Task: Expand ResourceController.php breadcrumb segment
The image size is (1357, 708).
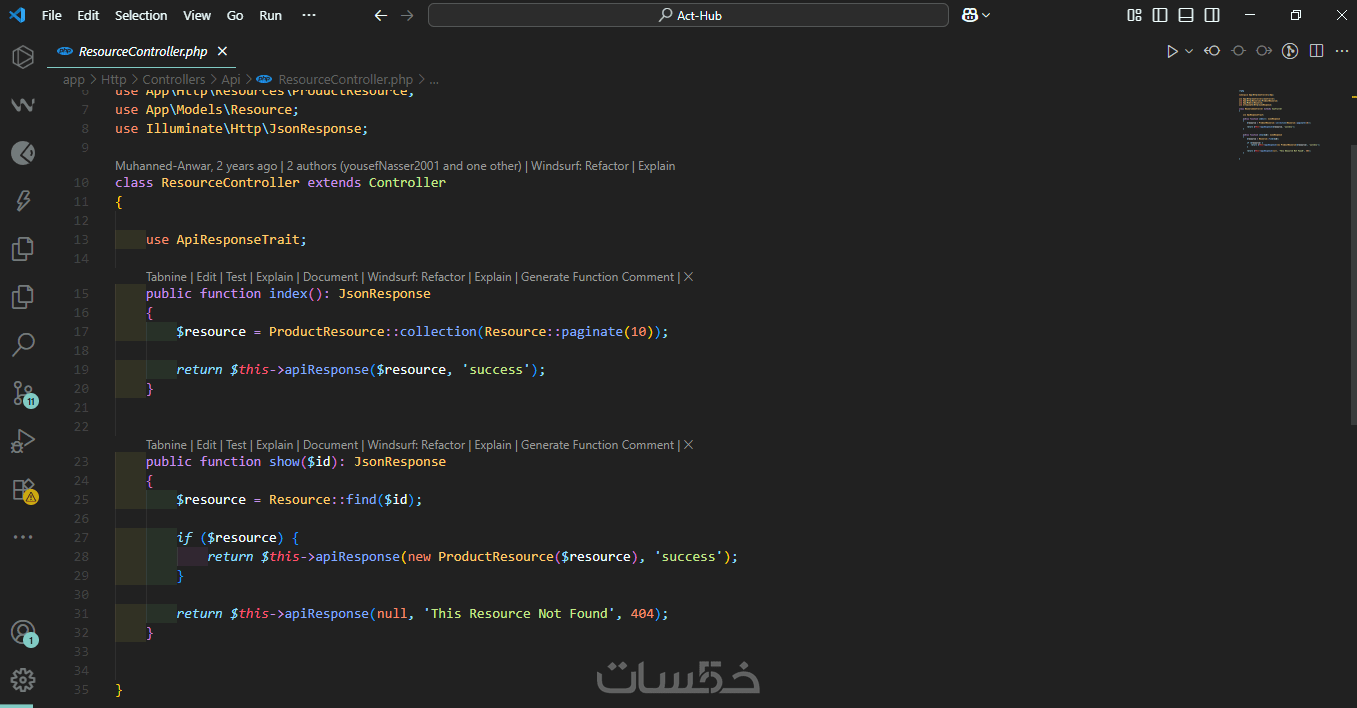Action: 345,79
